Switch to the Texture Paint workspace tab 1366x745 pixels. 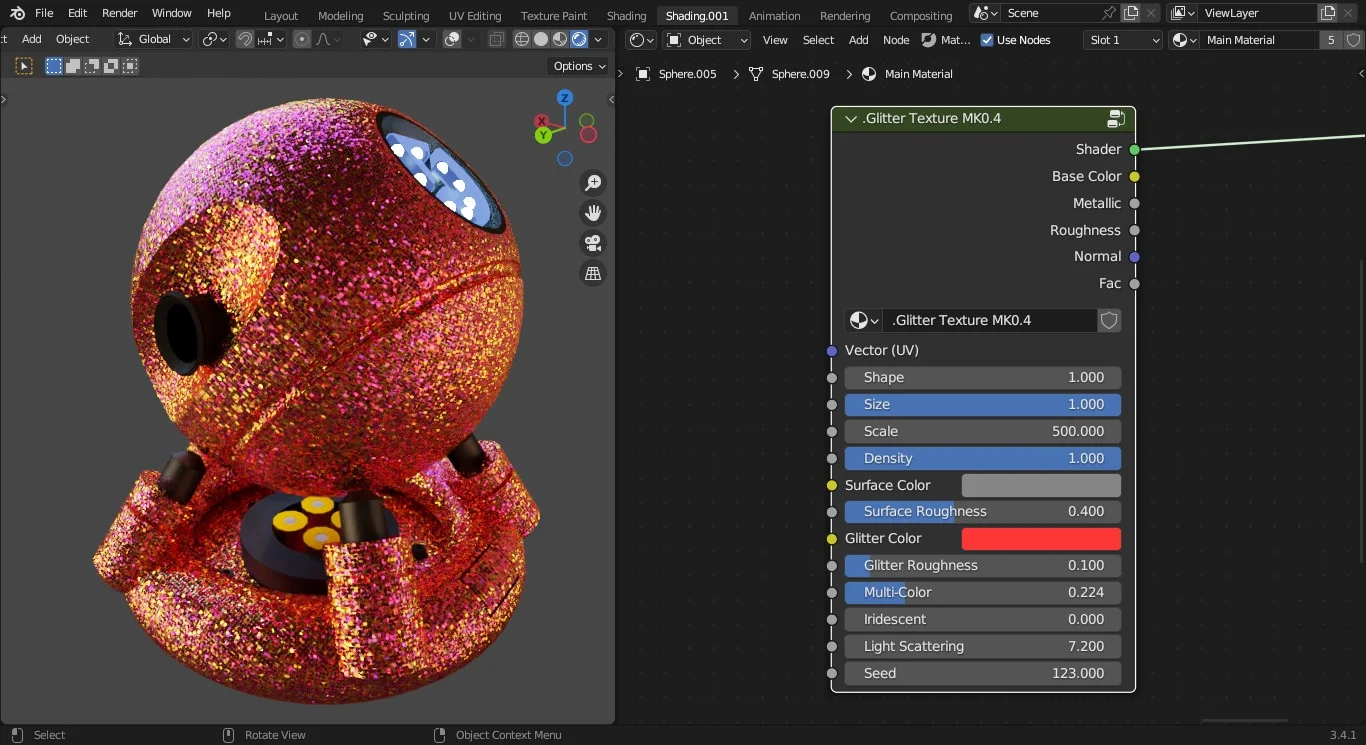coord(553,15)
